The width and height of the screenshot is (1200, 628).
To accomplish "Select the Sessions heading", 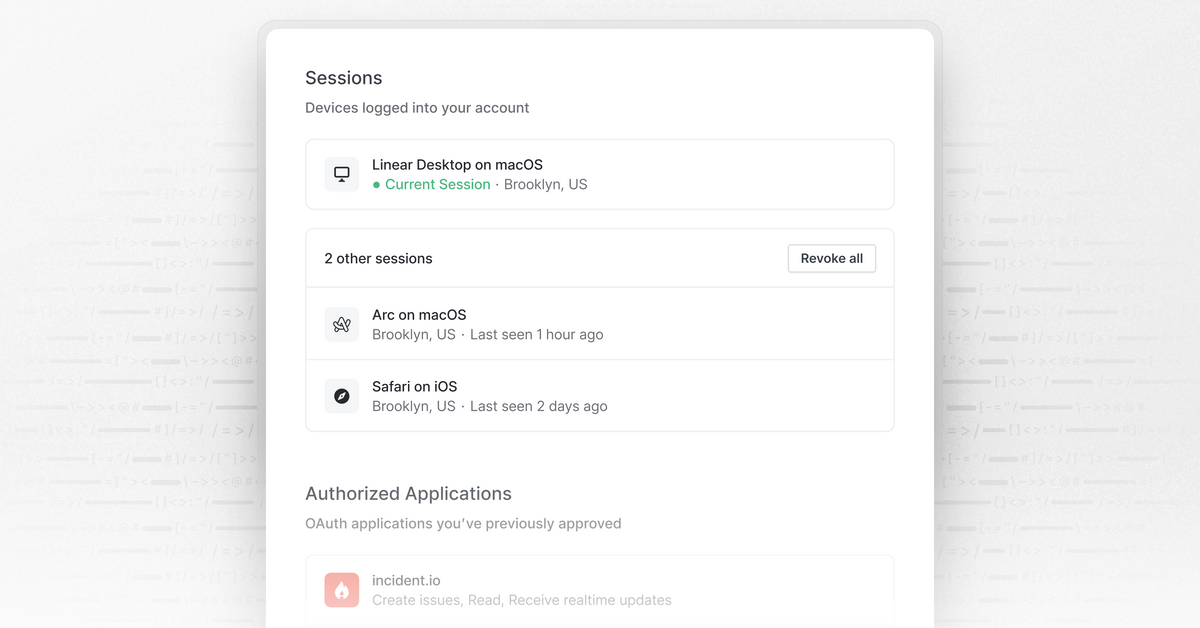I will point(344,77).
